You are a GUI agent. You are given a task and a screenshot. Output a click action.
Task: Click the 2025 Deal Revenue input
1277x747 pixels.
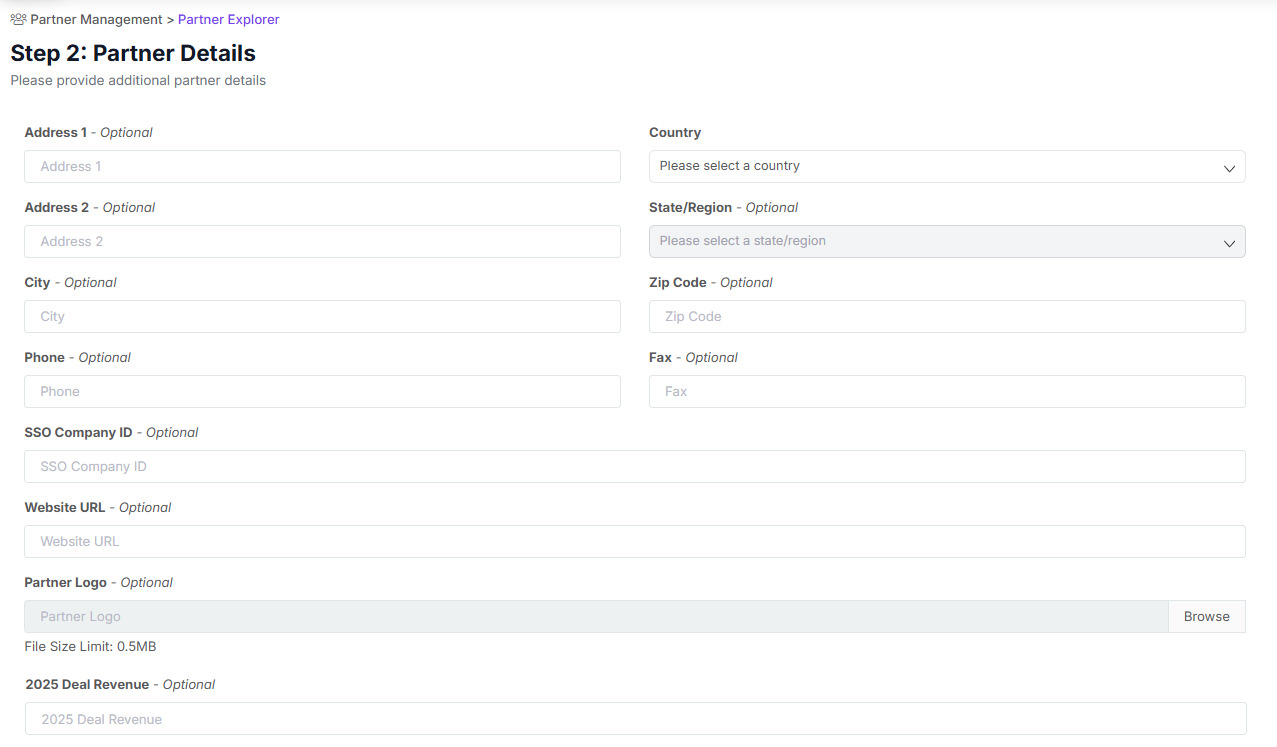634,718
